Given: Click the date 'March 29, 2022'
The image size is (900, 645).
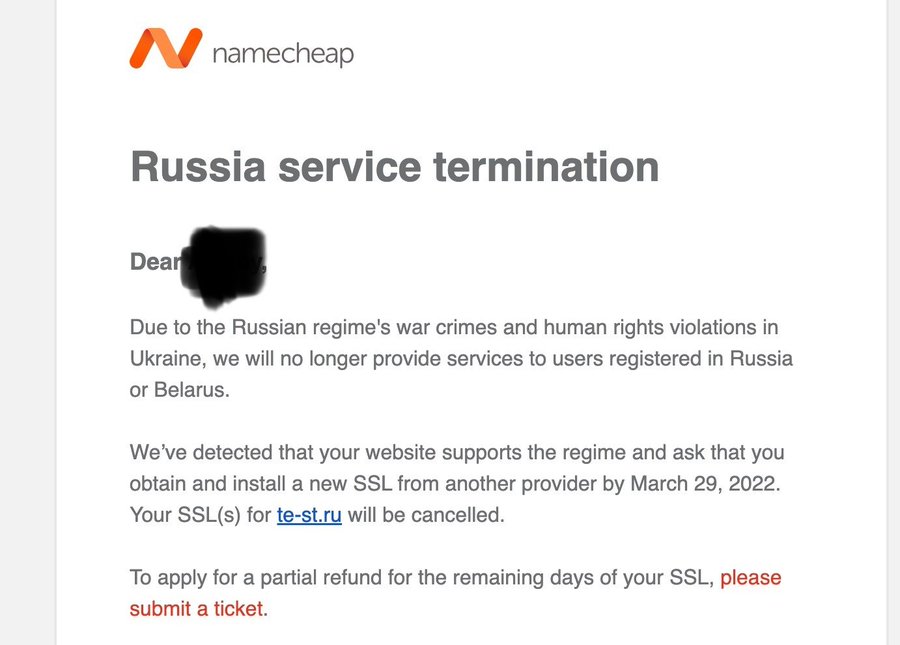Looking at the screenshot, I should (x=703, y=484).
